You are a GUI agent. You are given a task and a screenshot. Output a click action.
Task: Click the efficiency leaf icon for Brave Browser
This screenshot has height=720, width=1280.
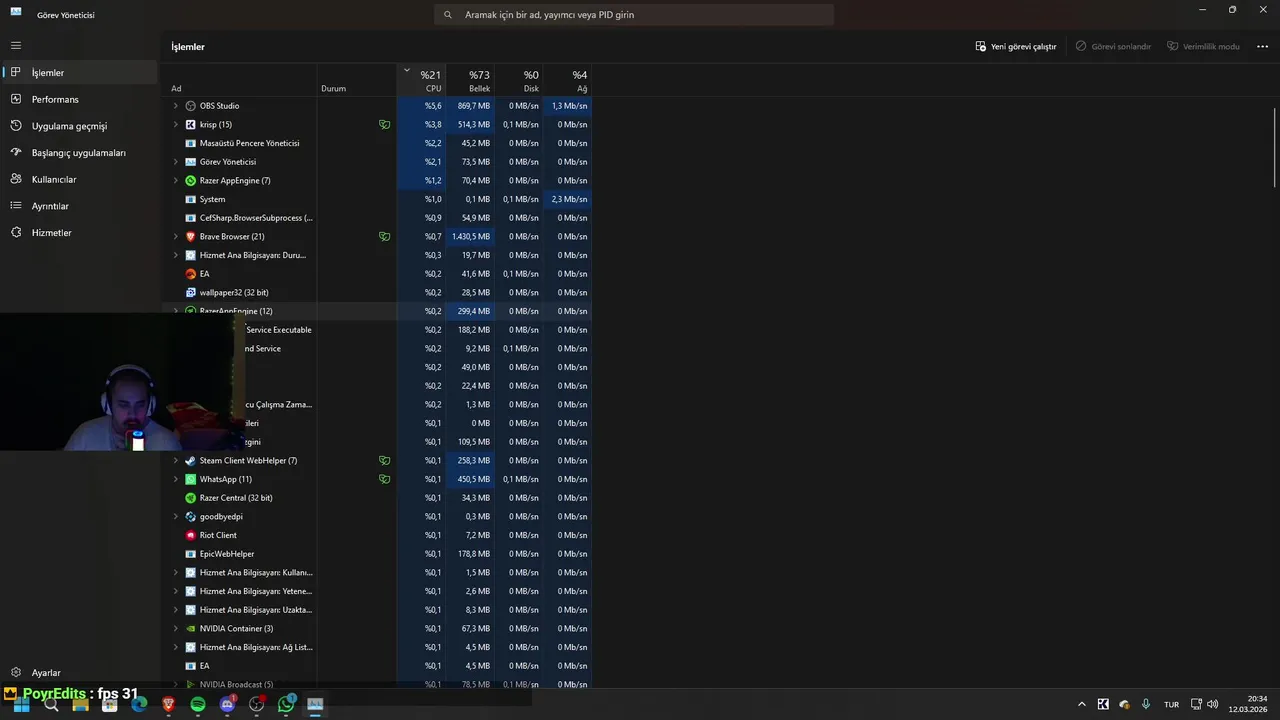pos(384,237)
